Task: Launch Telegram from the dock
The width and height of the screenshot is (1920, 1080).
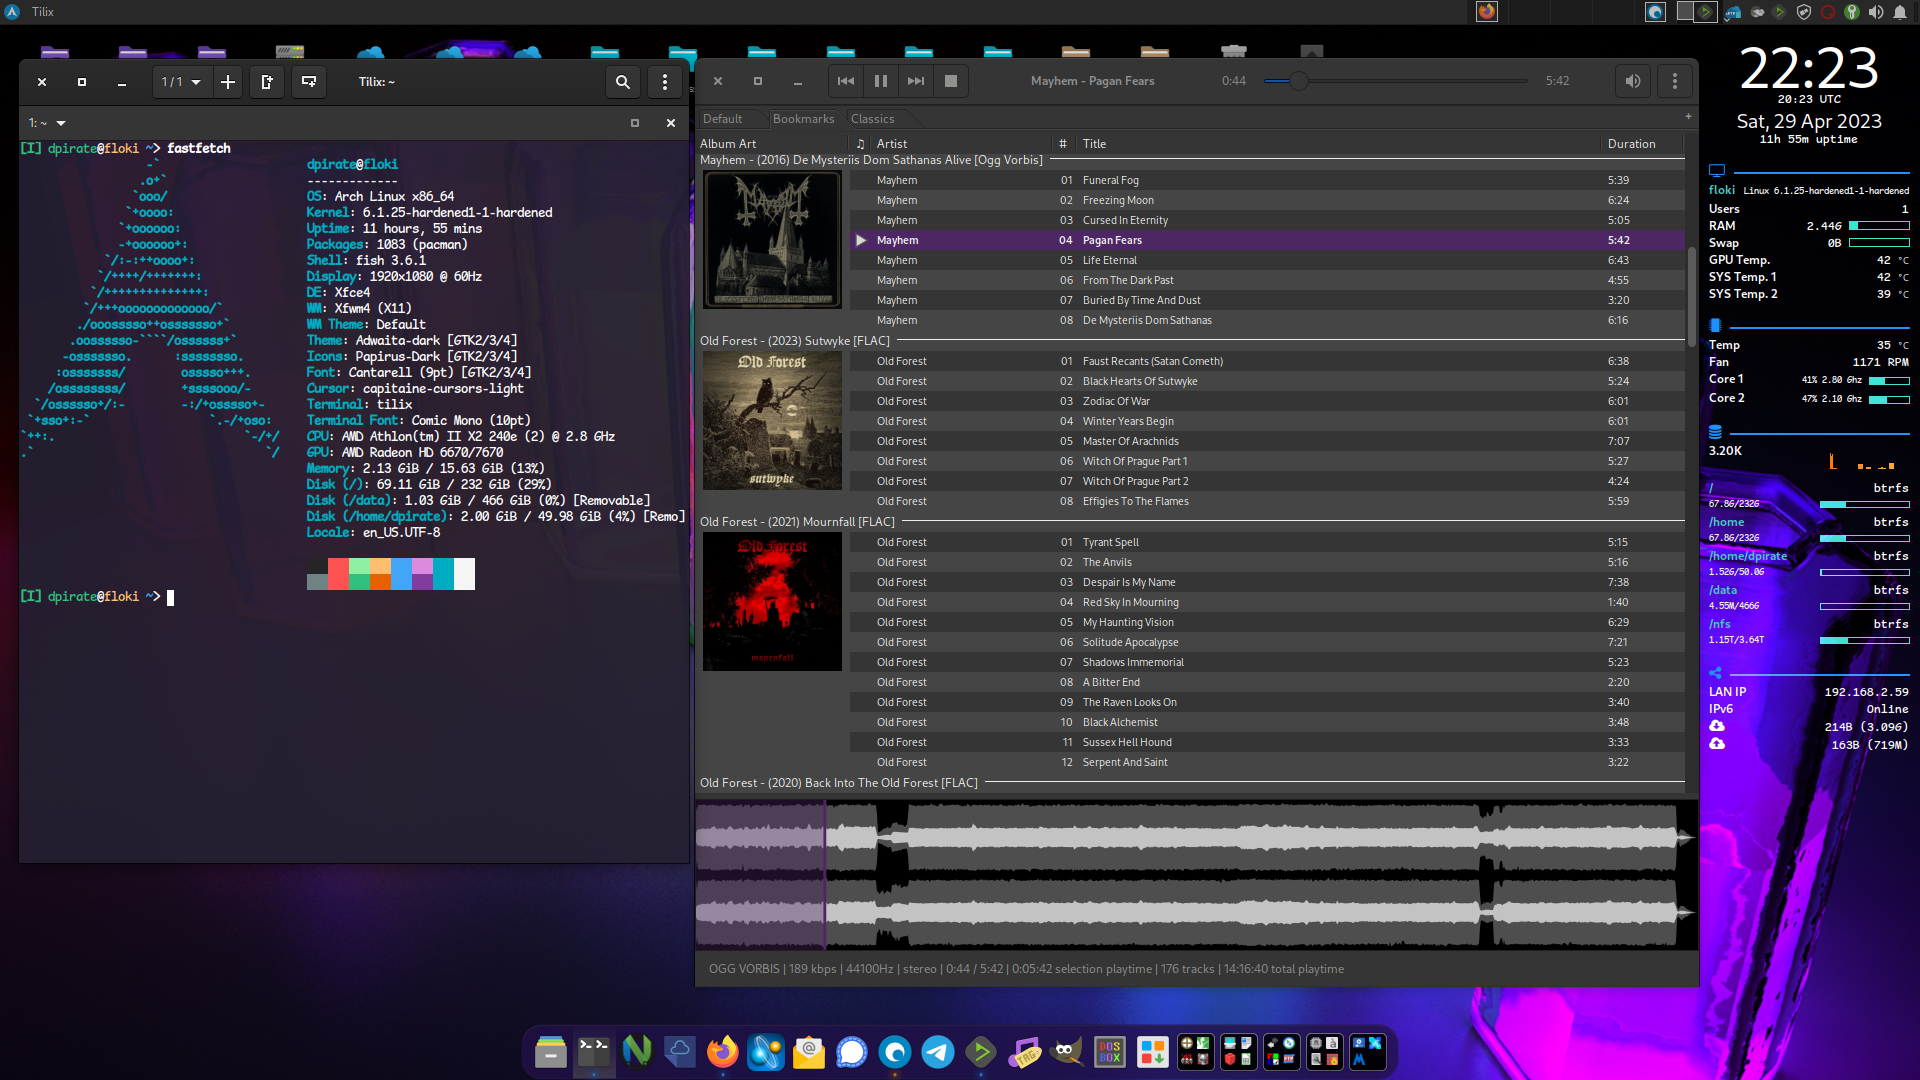Action: tap(937, 1052)
